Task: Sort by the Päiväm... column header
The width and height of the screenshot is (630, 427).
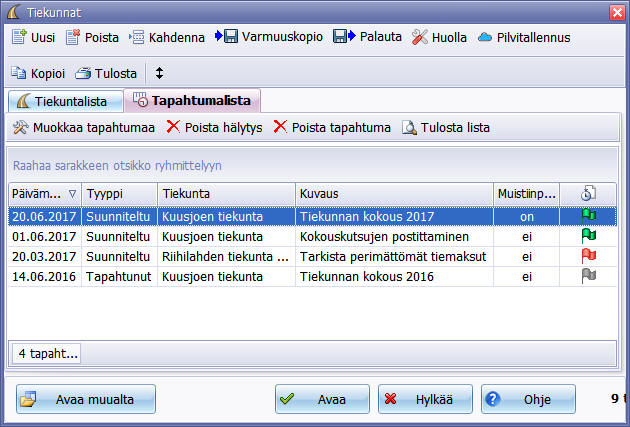Action: [x=45, y=194]
